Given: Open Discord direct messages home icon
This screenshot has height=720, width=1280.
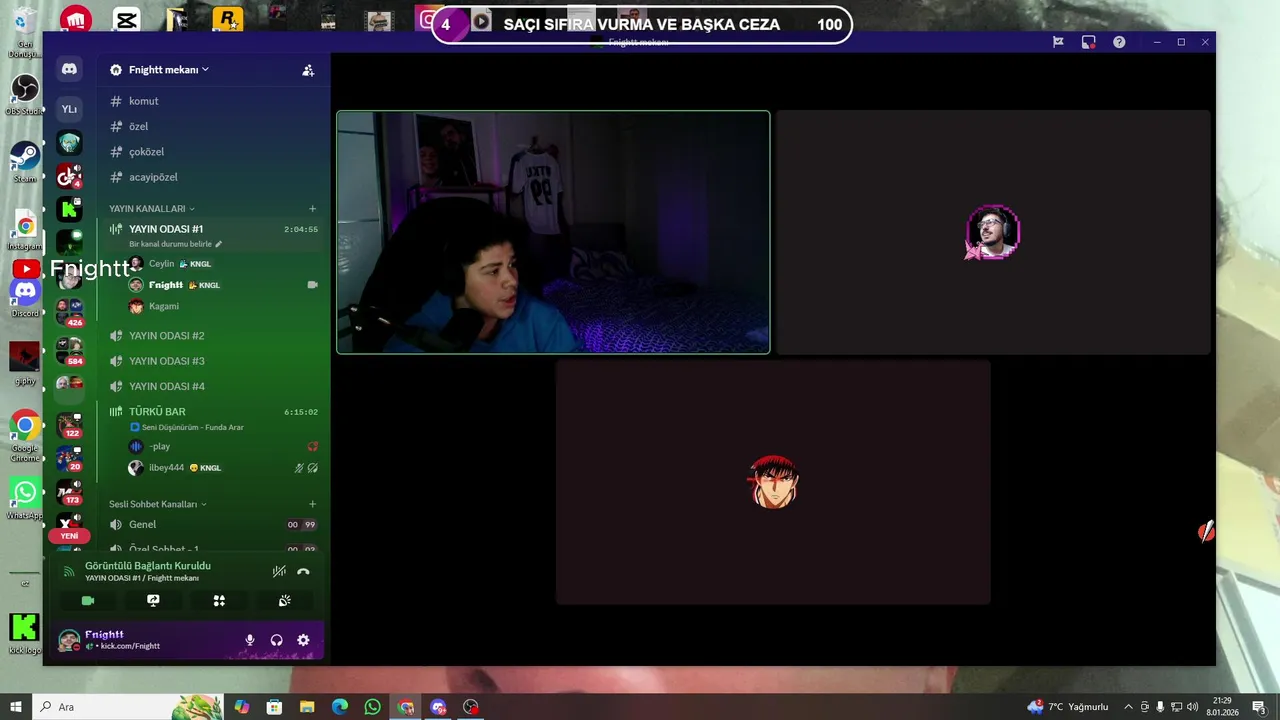Looking at the screenshot, I should coord(69,69).
